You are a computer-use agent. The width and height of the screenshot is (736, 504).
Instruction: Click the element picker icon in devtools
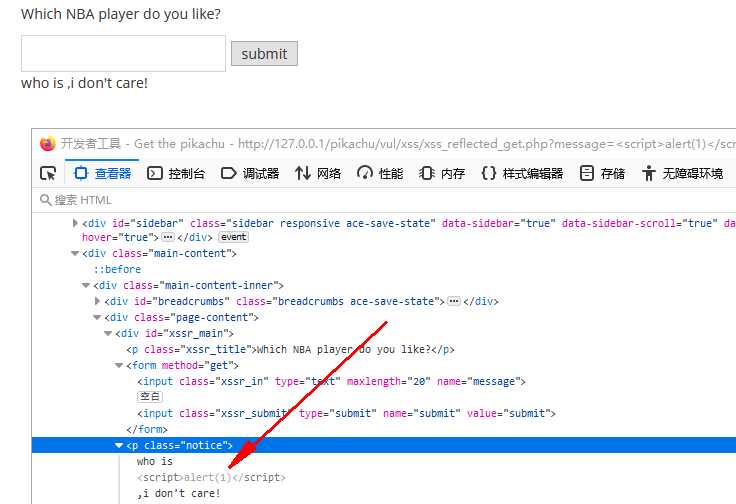click(x=48, y=174)
